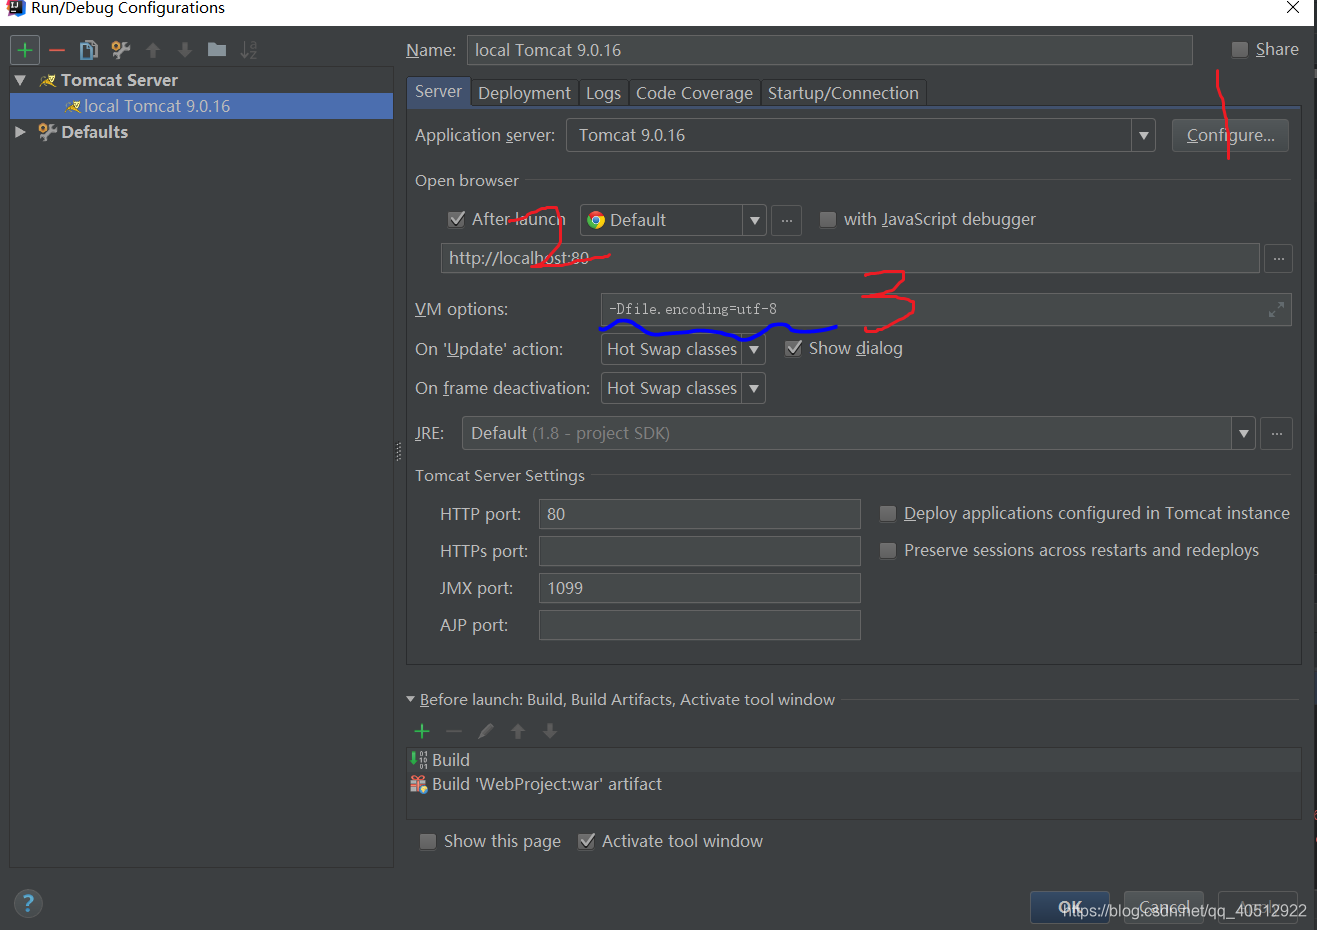
Task: Click the AJP port field
Action: (699, 625)
